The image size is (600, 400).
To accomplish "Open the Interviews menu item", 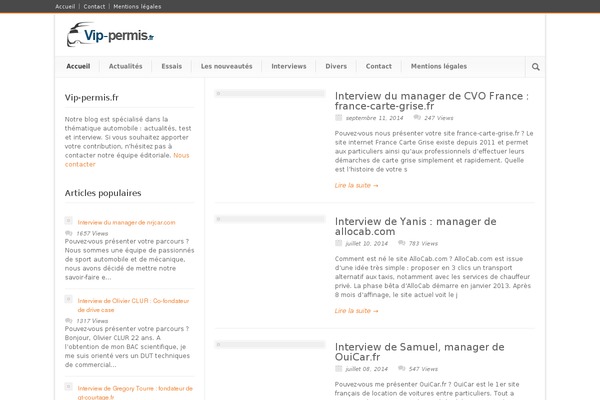I will click(x=289, y=66).
